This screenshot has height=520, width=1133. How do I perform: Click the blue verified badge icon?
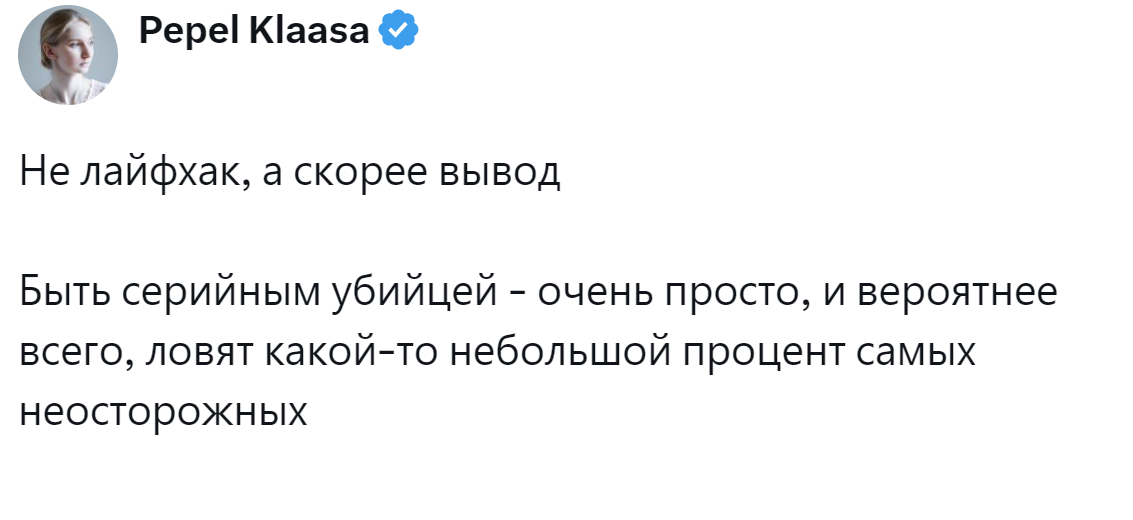coord(400,35)
